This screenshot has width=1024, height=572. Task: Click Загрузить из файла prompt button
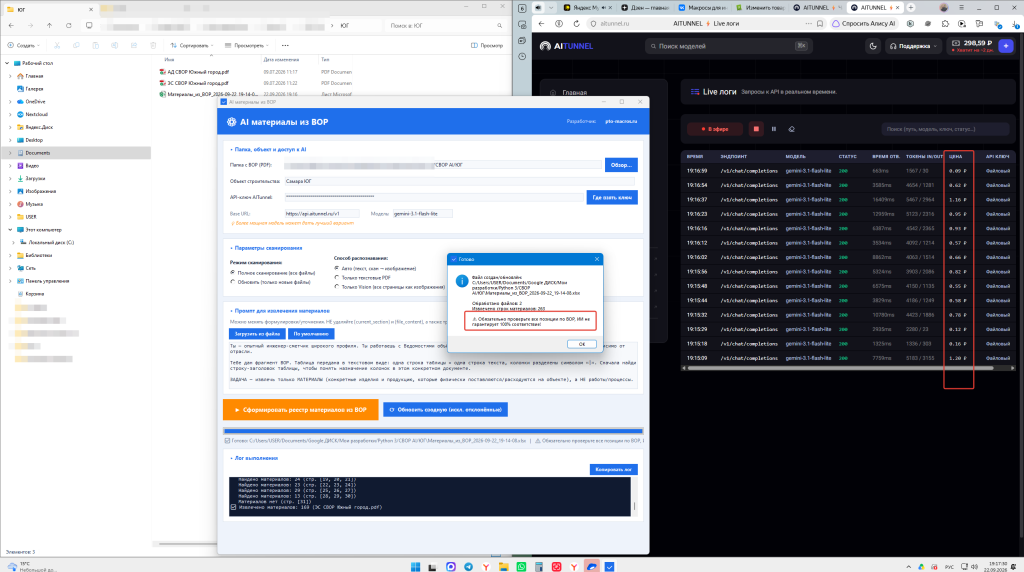coord(257,334)
